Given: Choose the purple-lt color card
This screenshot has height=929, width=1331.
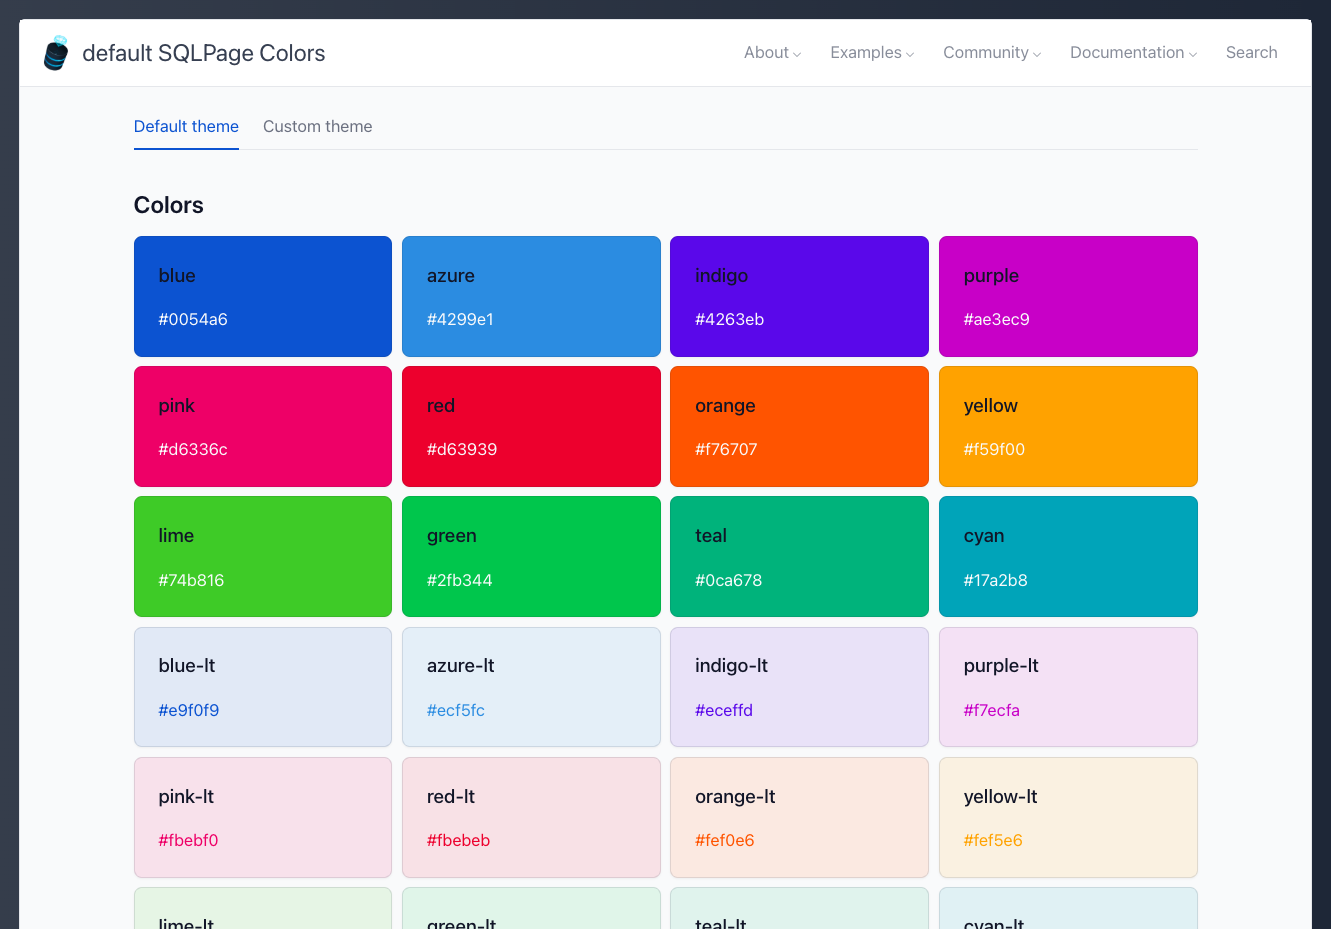Looking at the screenshot, I should [x=1068, y=687].
